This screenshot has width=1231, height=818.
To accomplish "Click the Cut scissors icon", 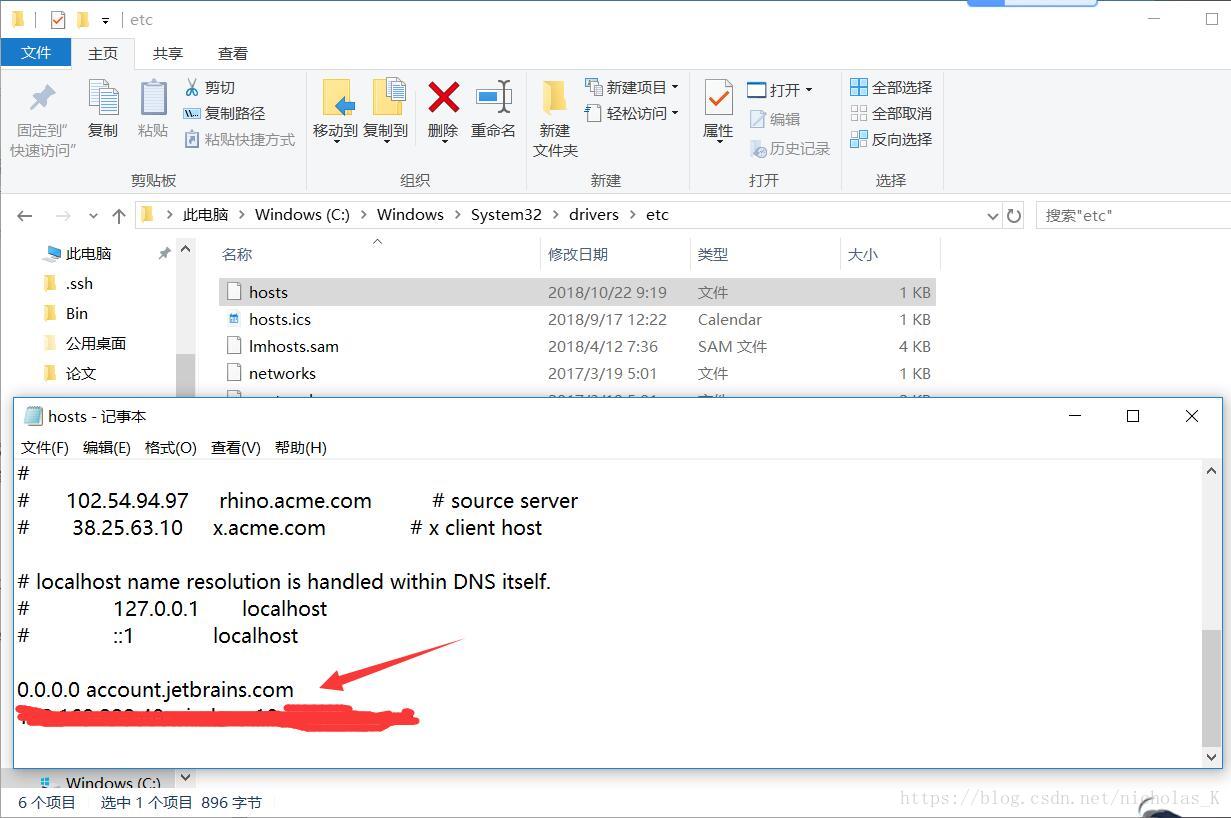I will point(192,87).
